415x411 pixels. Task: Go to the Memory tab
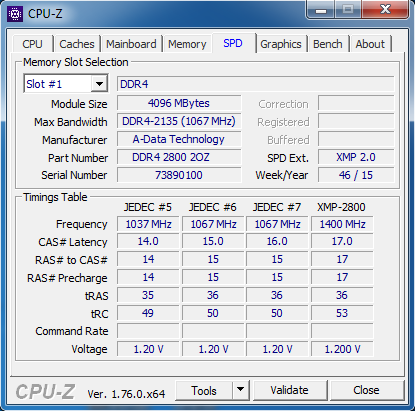pyautogui.click(x=187, y=44)
